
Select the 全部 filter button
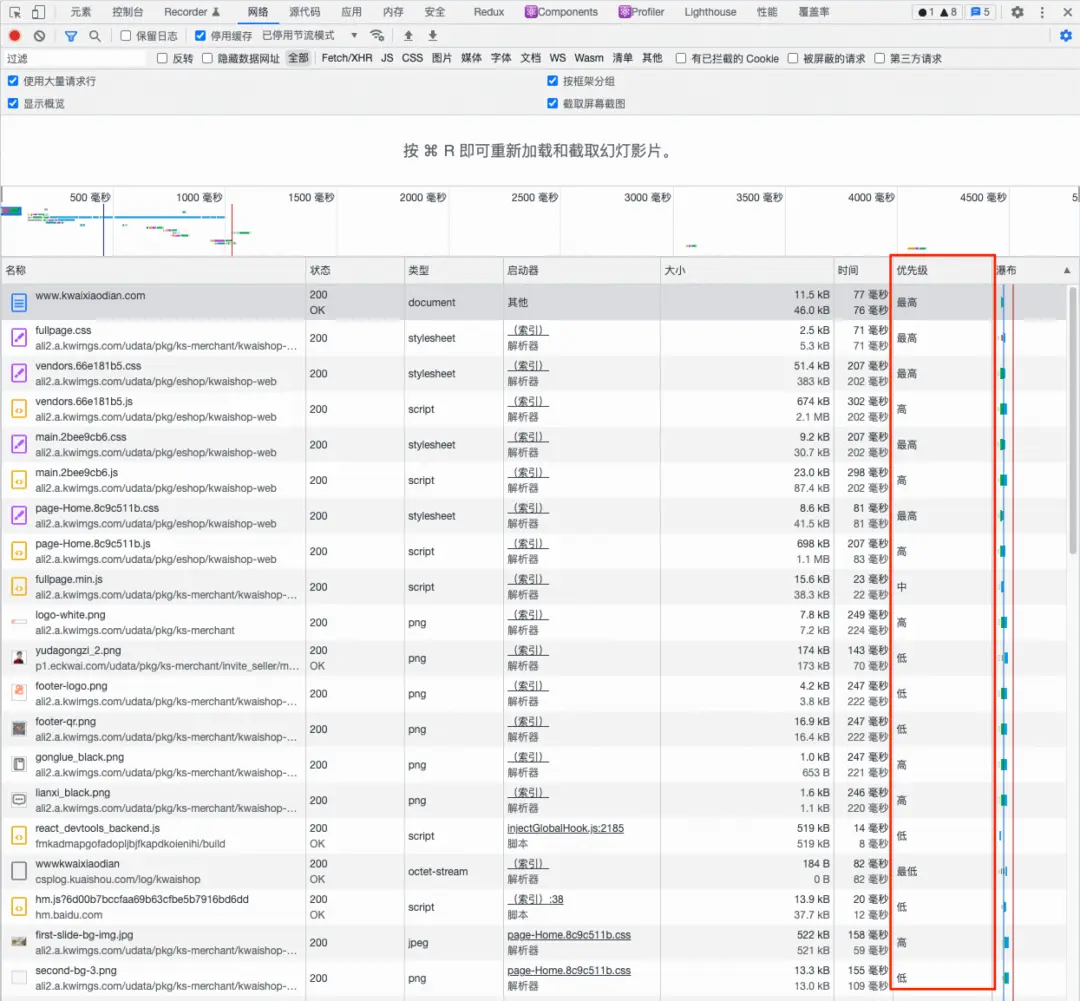298,59
